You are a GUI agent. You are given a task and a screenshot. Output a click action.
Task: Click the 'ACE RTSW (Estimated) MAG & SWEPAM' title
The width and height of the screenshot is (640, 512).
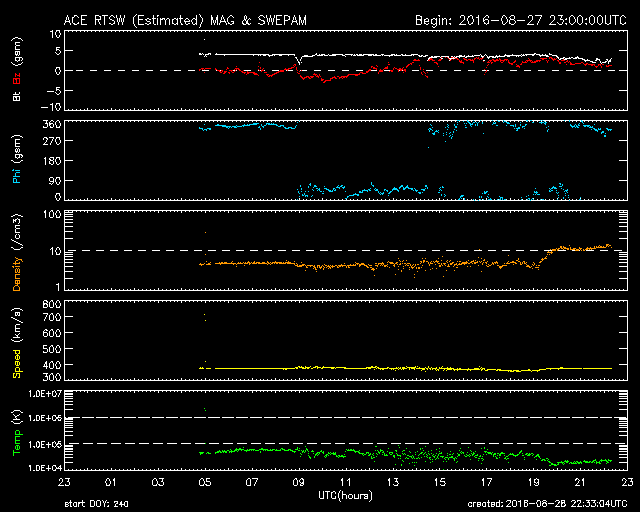185,20
